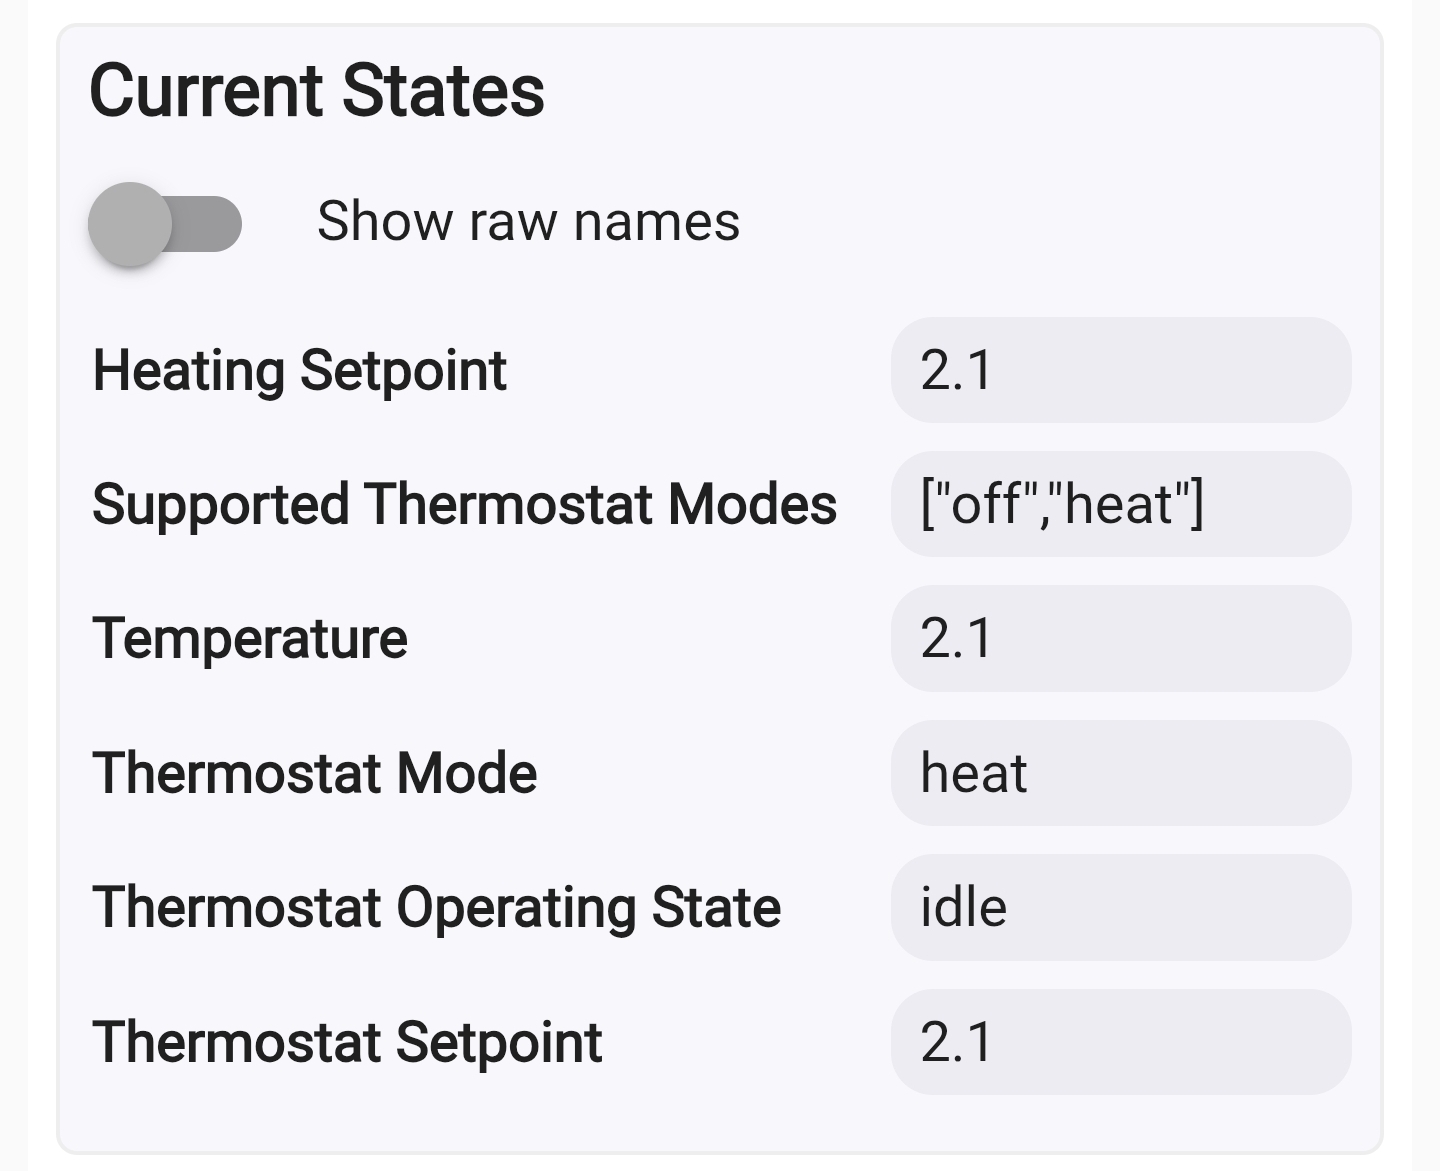The image size is (1440, 1171).
Task: Toggle the Show raw names switch
Action: pos(165,224)
